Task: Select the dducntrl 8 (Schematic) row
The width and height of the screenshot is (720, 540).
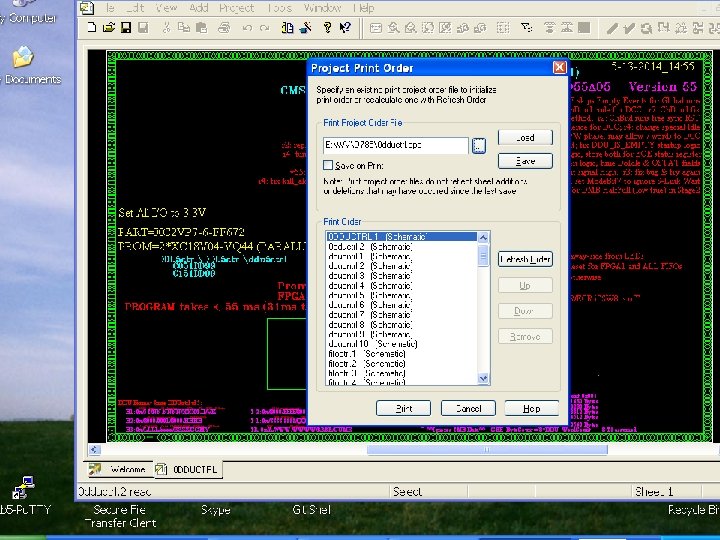Action: pos(402,325)
